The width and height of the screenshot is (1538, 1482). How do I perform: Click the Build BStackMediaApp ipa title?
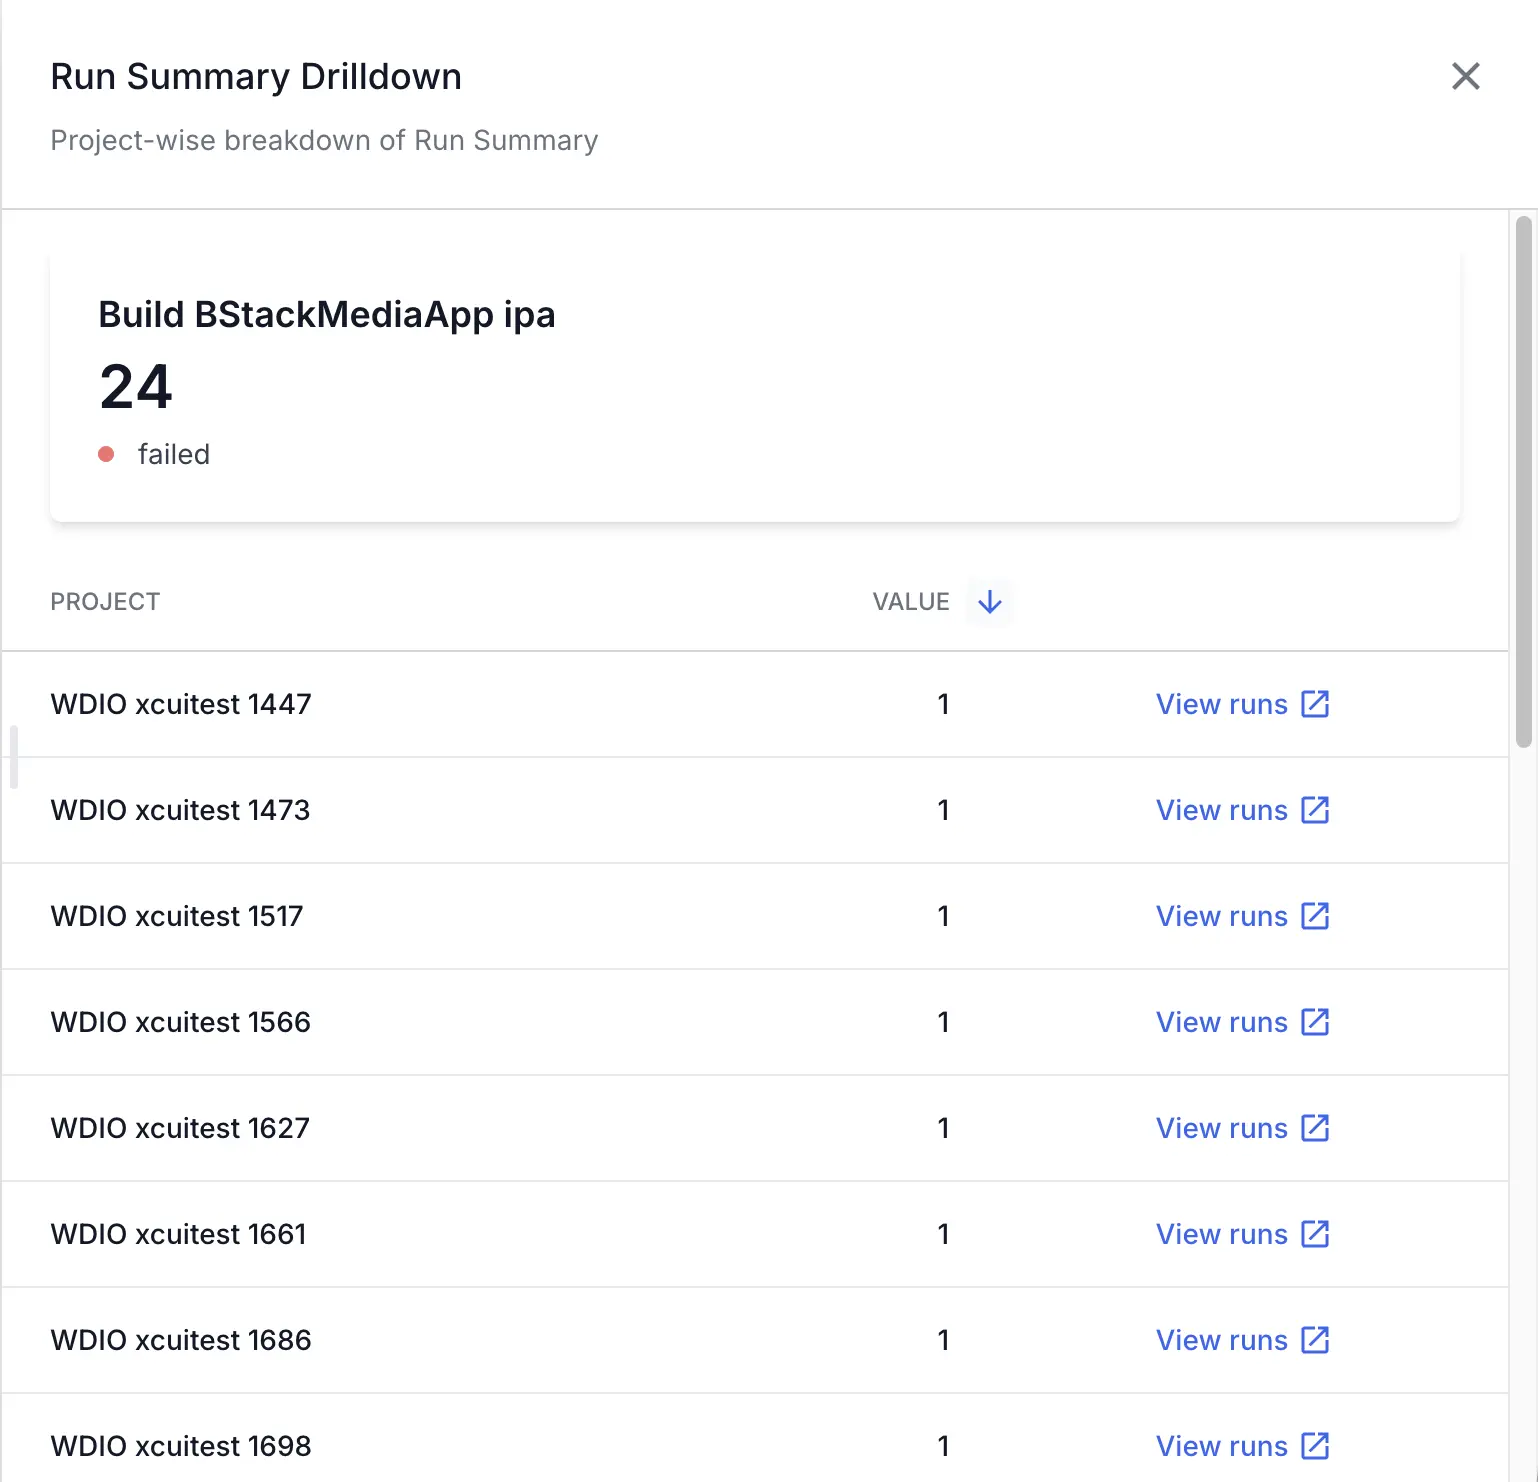point(327,315)
